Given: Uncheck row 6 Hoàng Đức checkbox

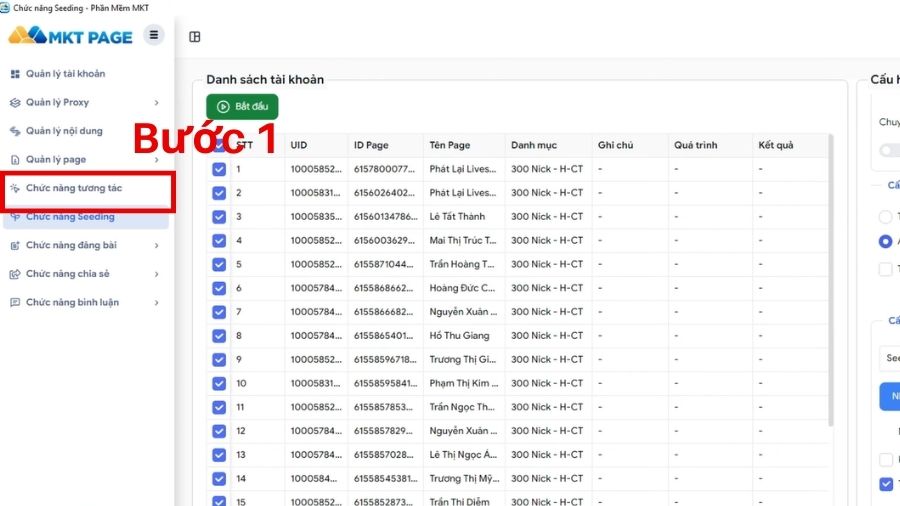Looking at the screenshot, I should (219, 288).
